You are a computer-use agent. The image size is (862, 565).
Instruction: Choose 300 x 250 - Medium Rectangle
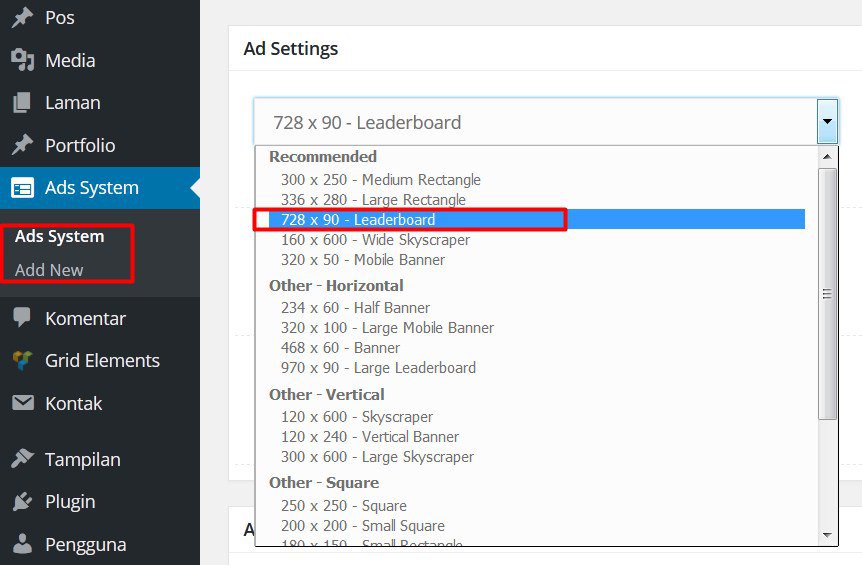tap(380, 180)
